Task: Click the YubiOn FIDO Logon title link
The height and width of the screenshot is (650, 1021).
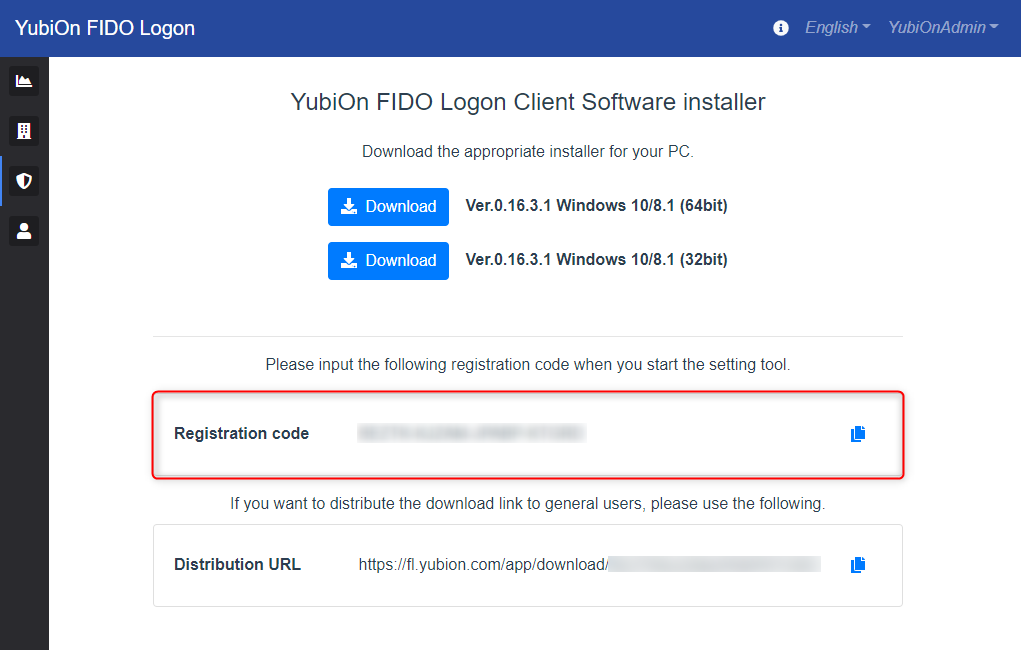Action: [105, 28]
